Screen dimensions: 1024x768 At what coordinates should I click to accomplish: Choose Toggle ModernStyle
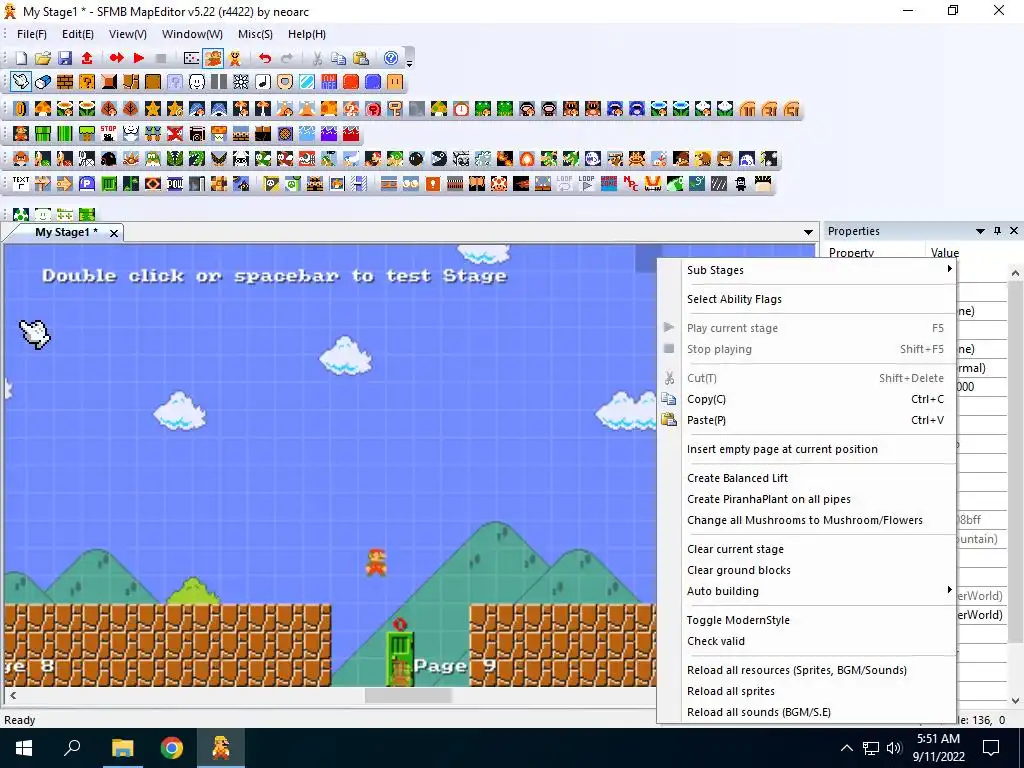click(x=807, y=620)
